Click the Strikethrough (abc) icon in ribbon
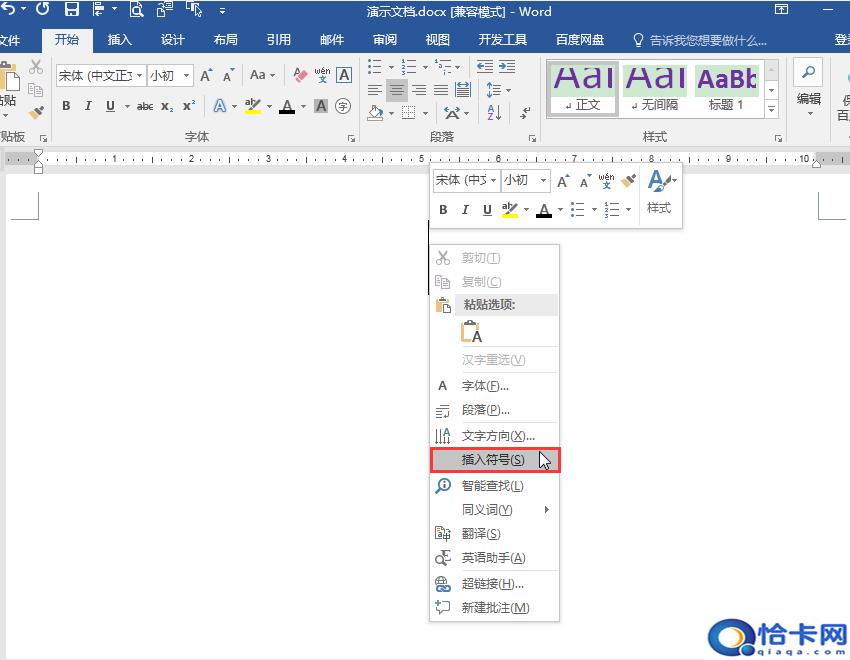Screen dimensions: 850x660 click(x=145, y=106)
